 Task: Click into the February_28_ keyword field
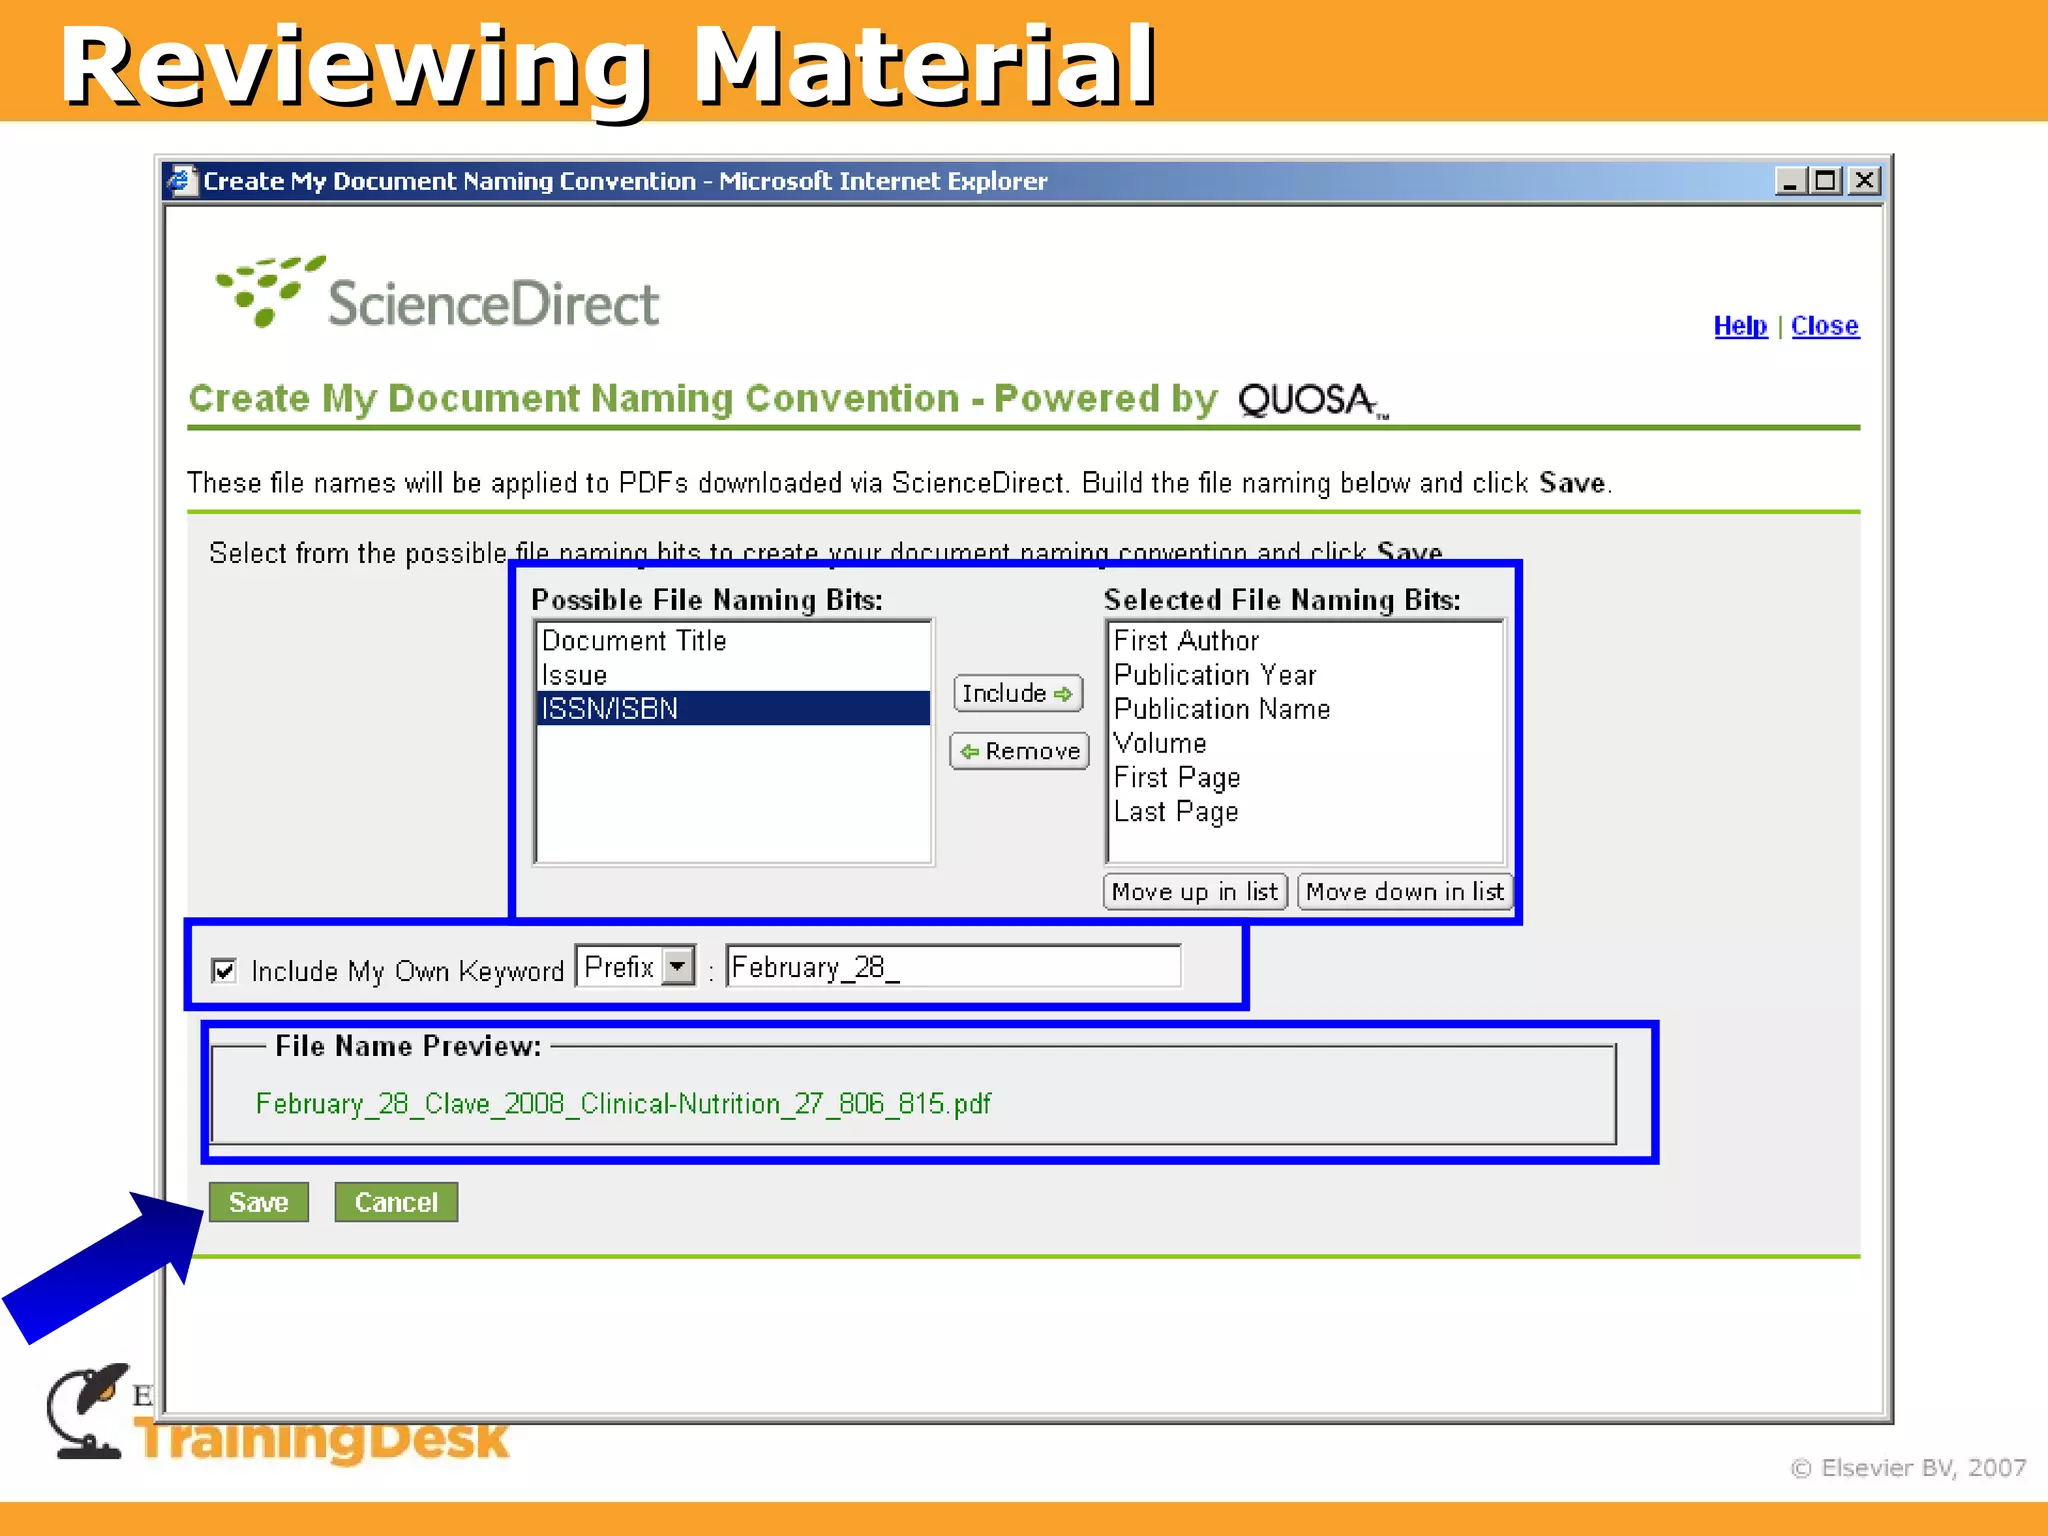tap(952, 967)
